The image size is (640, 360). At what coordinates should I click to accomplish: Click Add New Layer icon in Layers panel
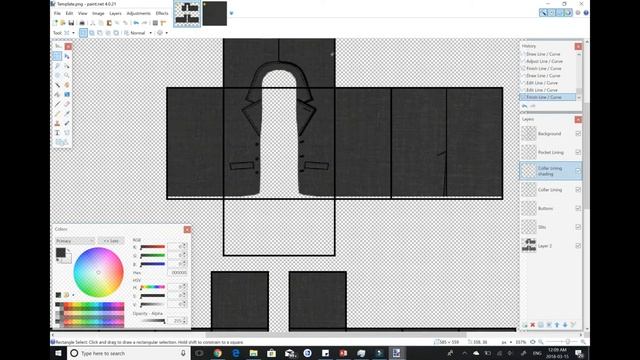pos(524,325)
